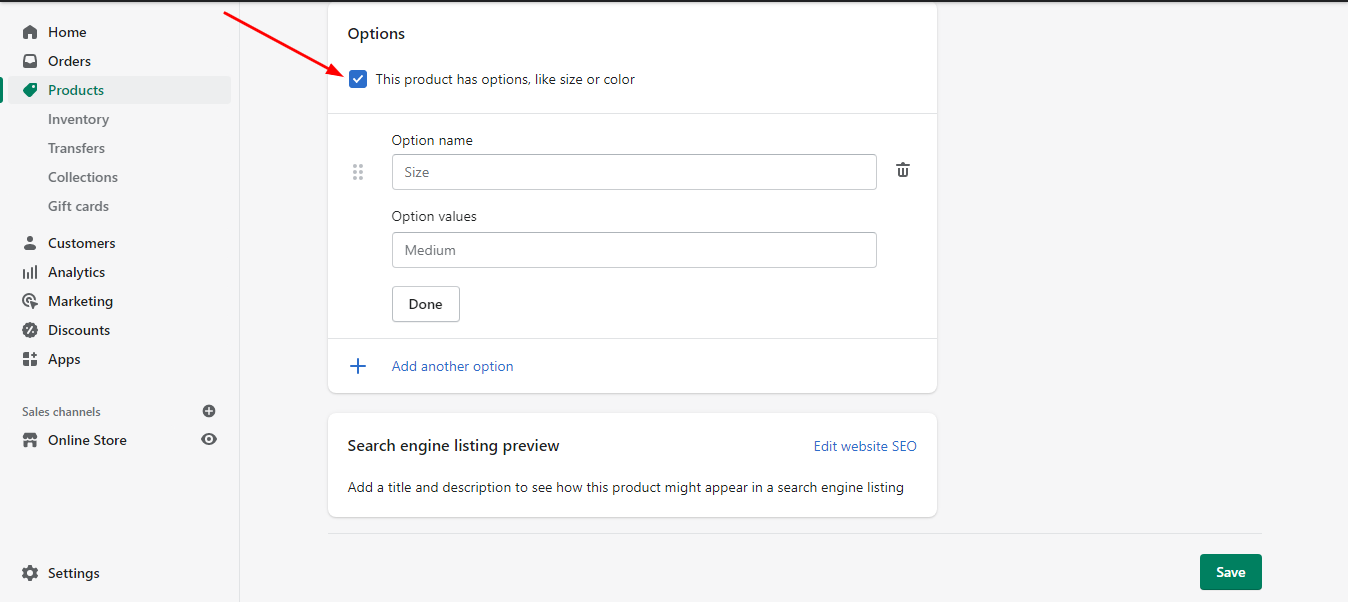Uncheck 'This product has options' checkbox
The height and width of the screenshot is (602, 1348).
coord(358,79)
